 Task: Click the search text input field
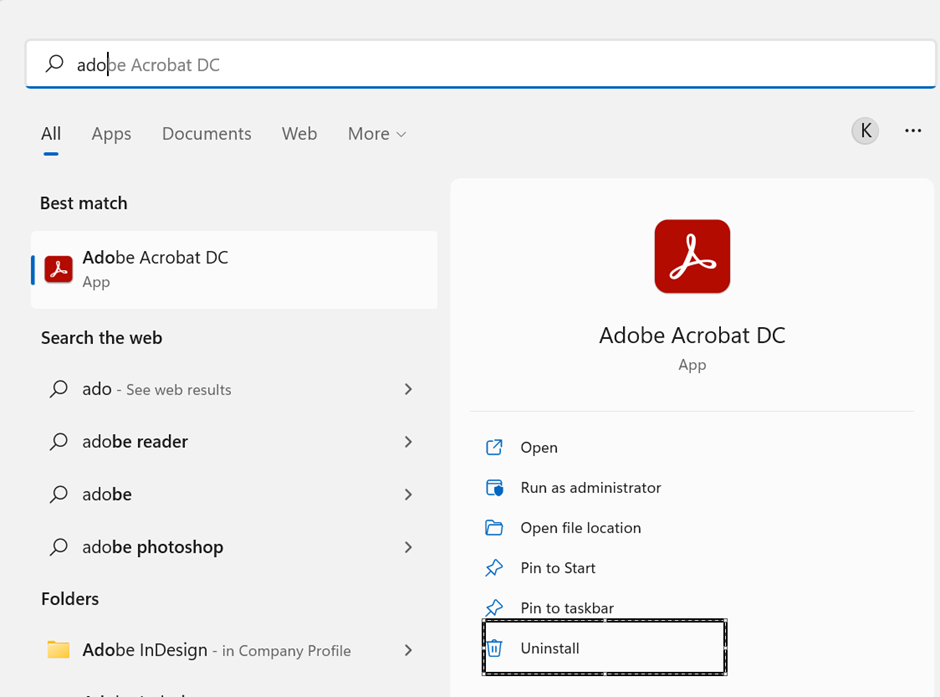point(480,64)
